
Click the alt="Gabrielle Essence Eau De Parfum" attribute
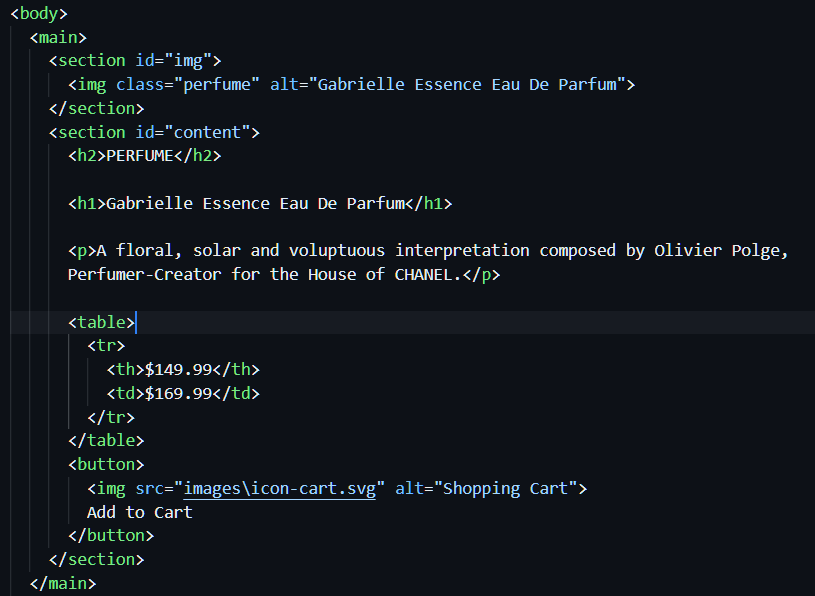point(448,85)
